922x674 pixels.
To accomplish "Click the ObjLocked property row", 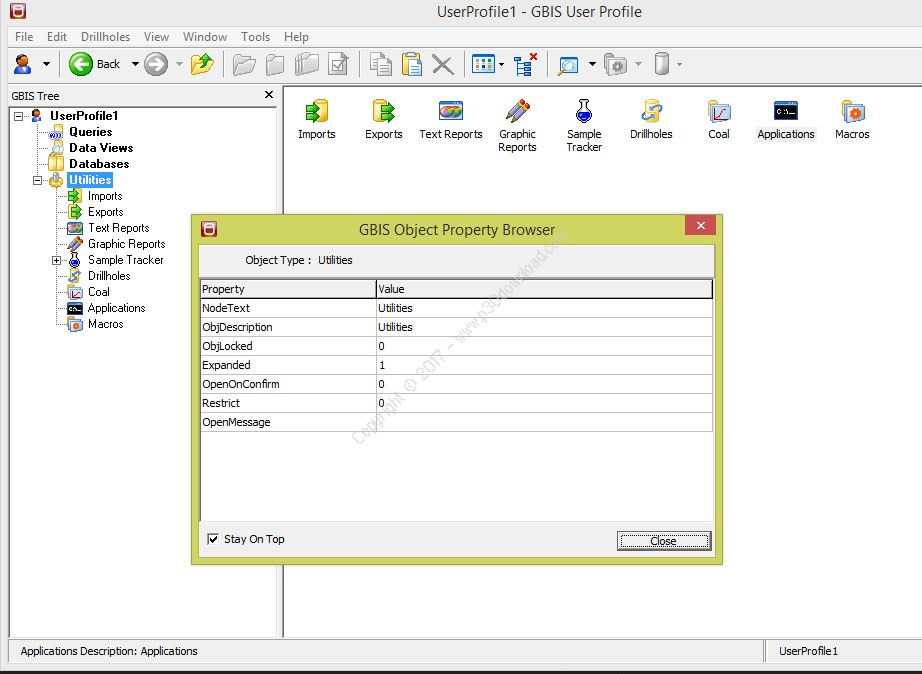I will (456, 346).
